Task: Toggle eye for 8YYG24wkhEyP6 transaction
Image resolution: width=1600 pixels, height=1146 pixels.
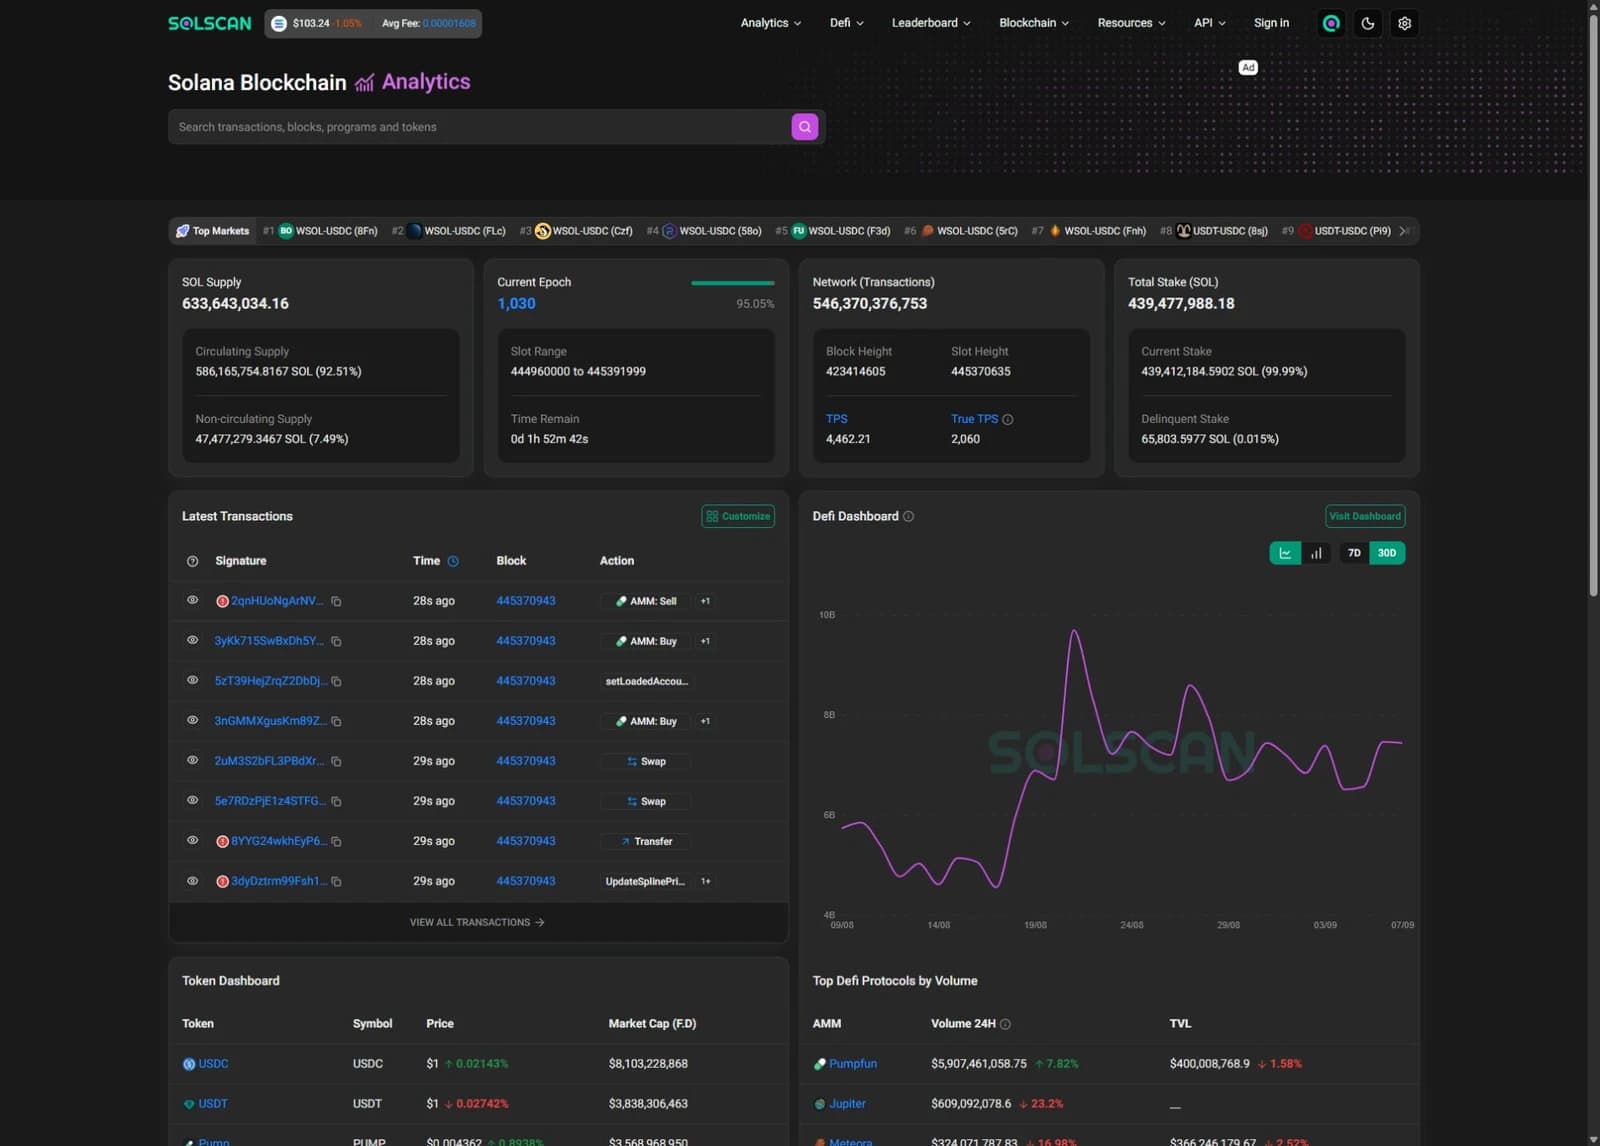Action: [192, 840]
